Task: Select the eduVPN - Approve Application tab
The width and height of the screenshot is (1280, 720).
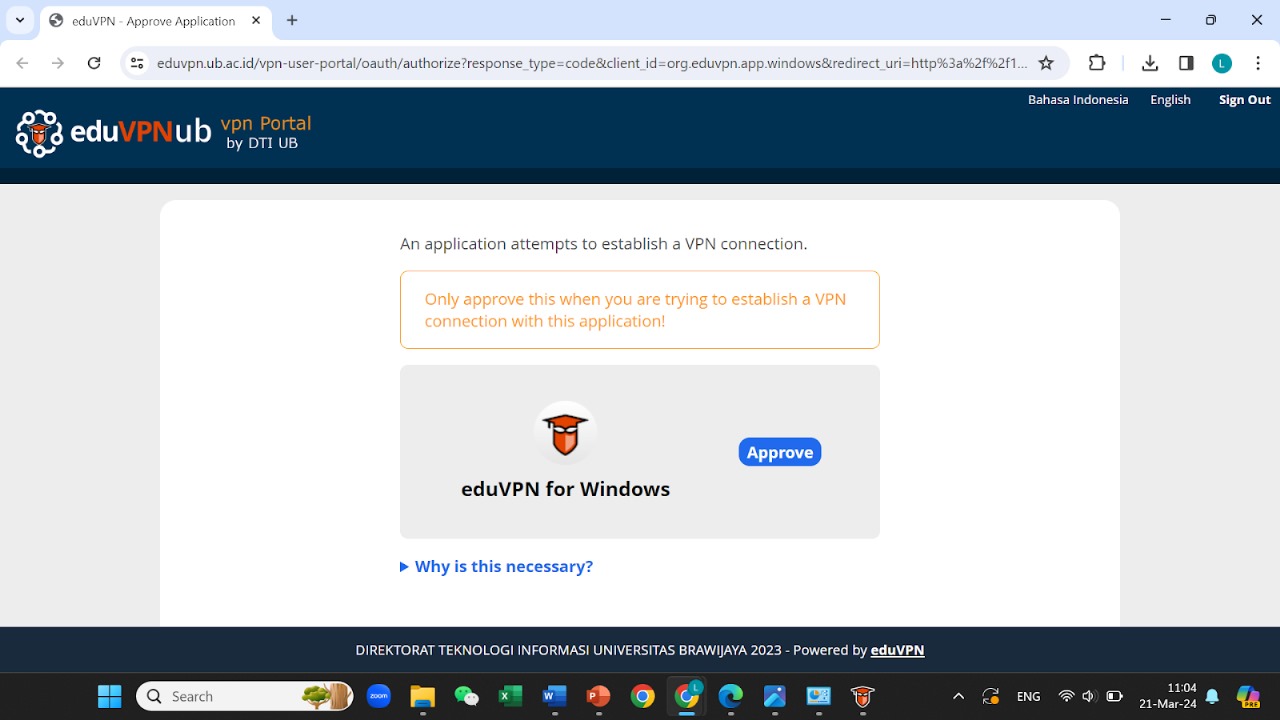Action: pos(156,21)
